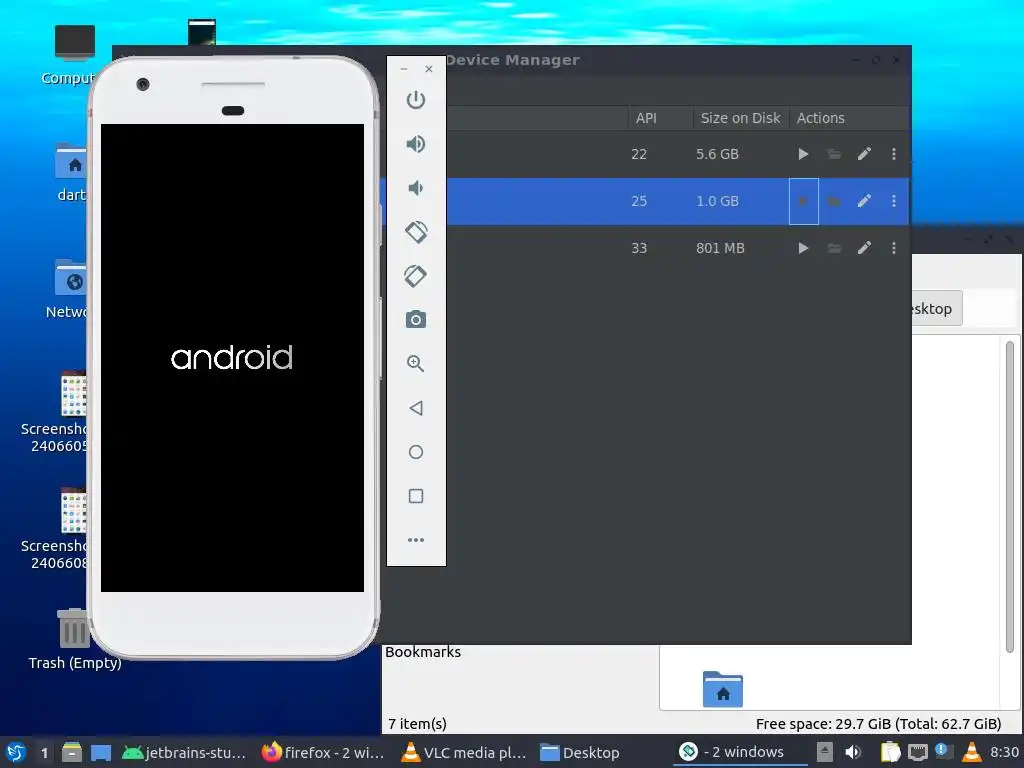Viewport: 1024px width, 768px height.
Task: Open the files folder icon in the API 33 row
Action: (834, 248)
